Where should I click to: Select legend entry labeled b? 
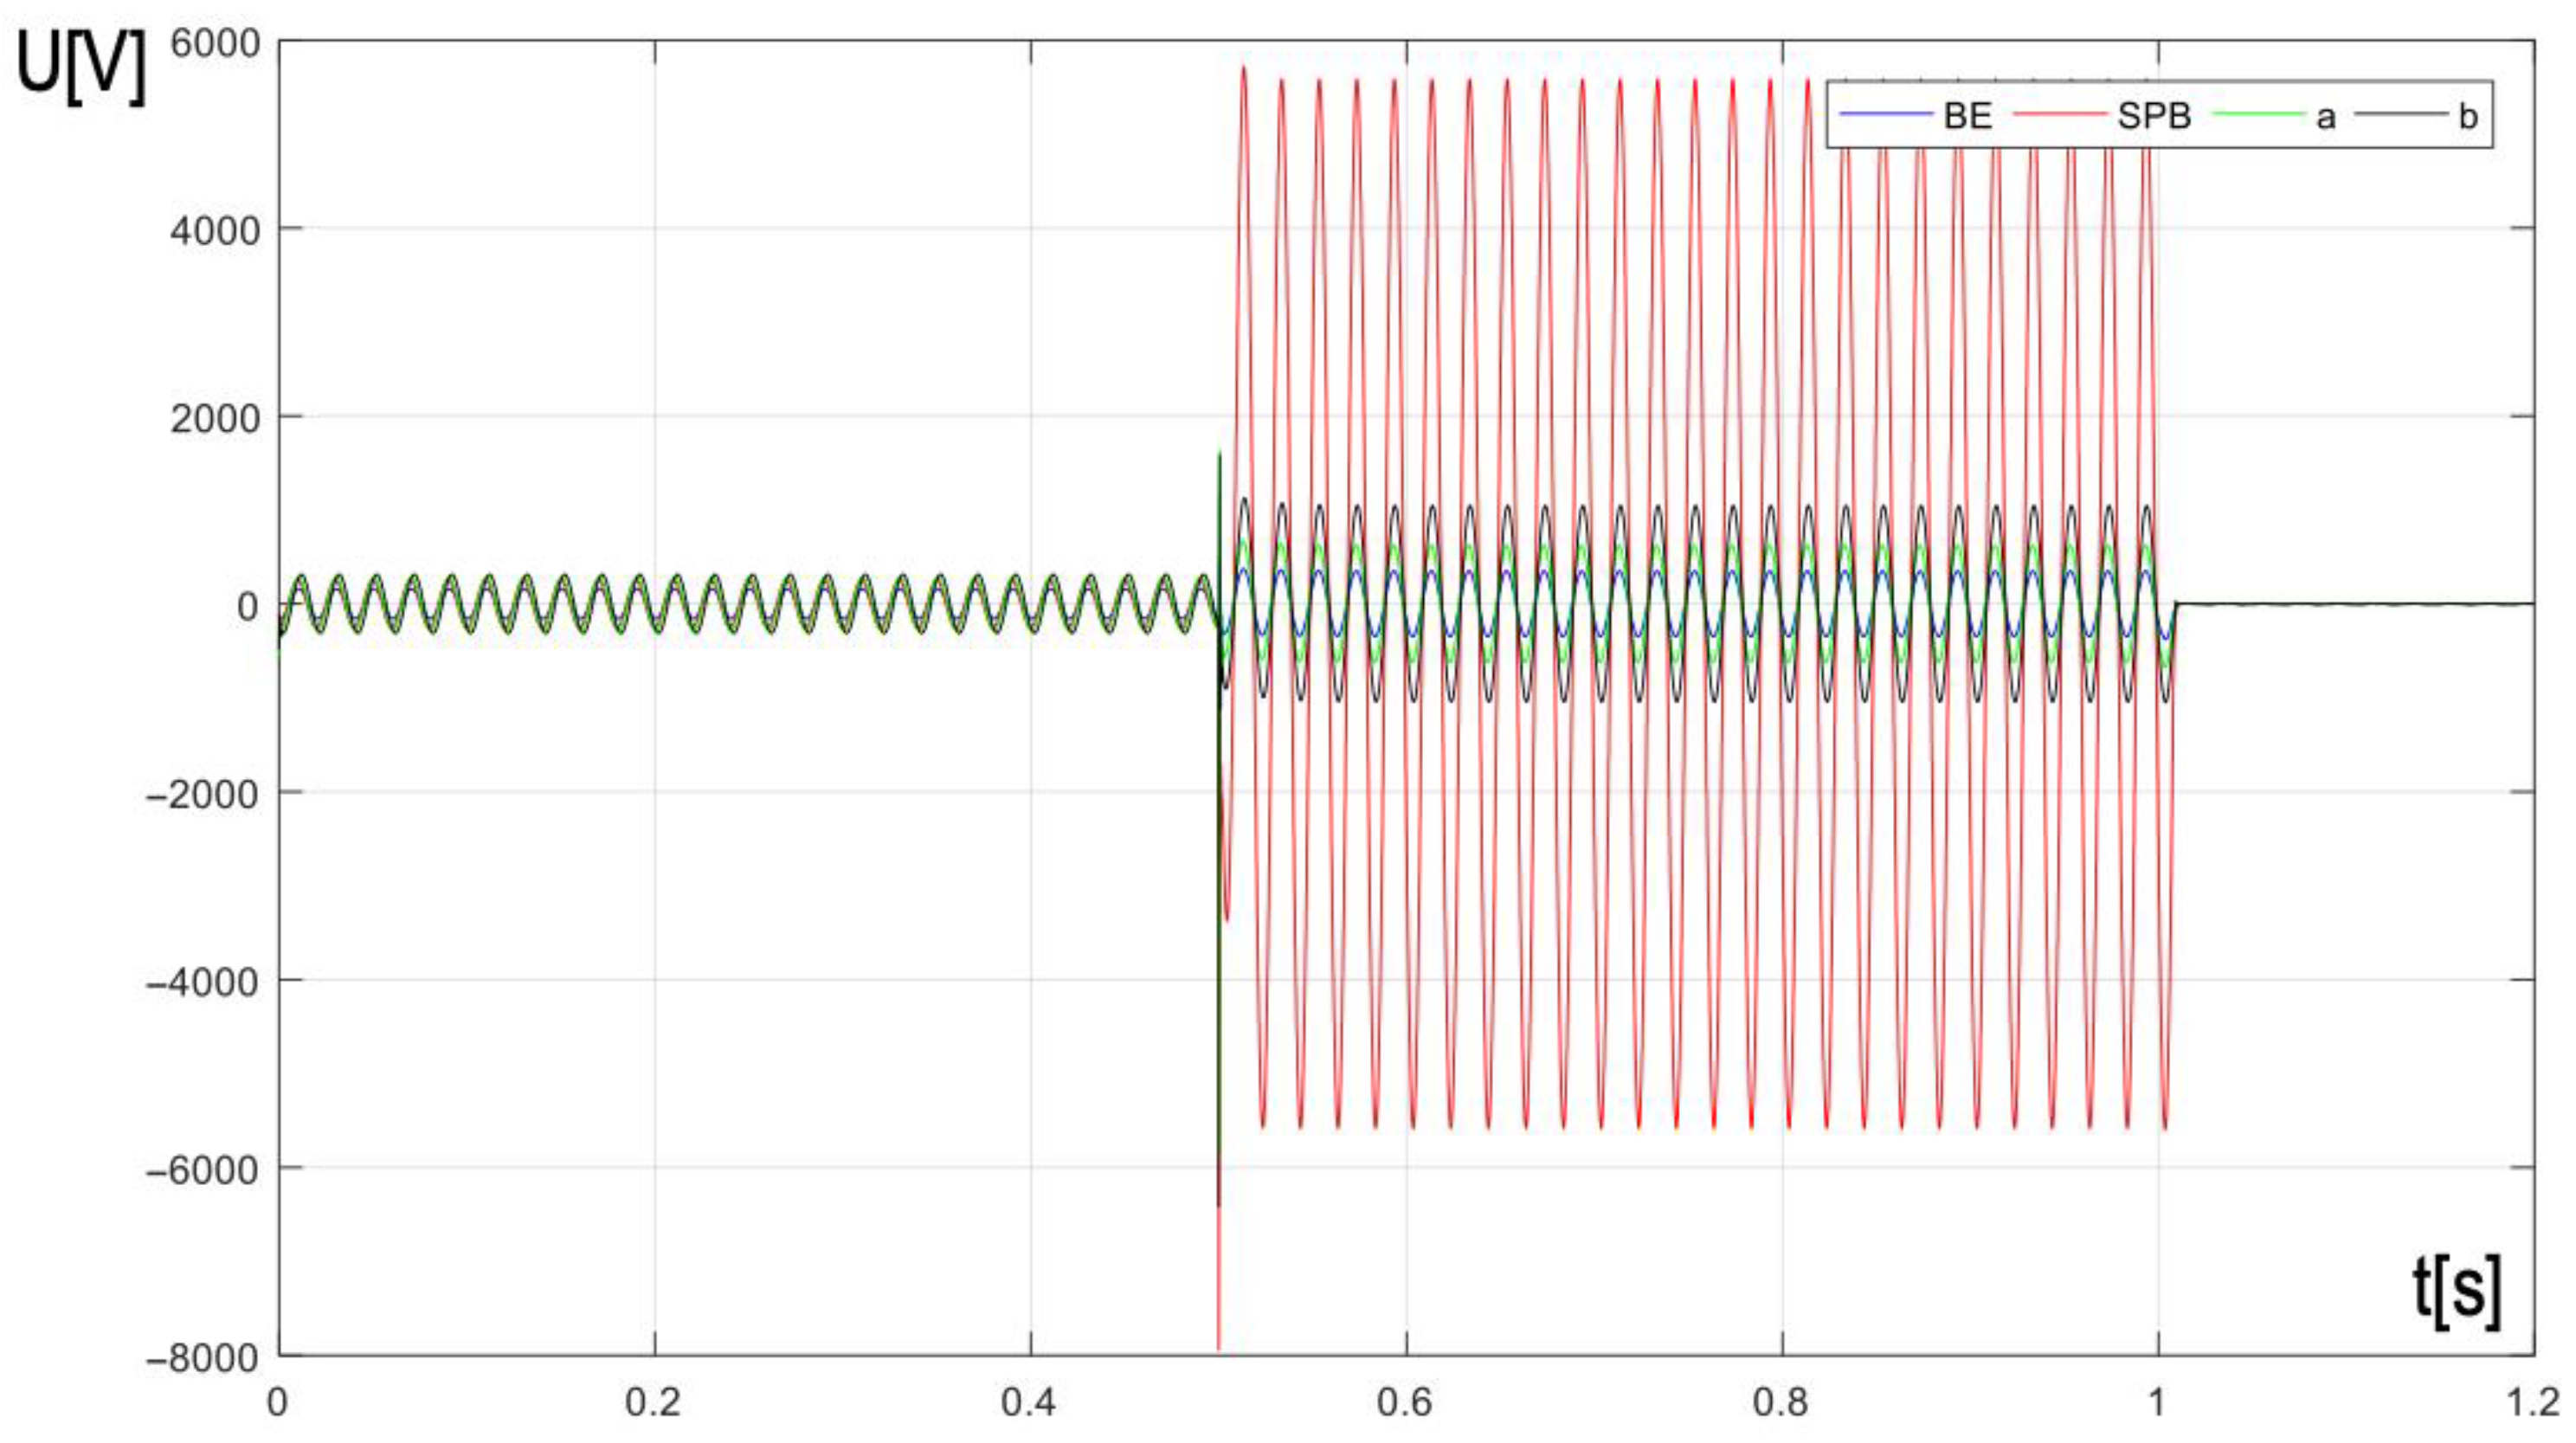pyautogui.click(x=2468, y=117)
